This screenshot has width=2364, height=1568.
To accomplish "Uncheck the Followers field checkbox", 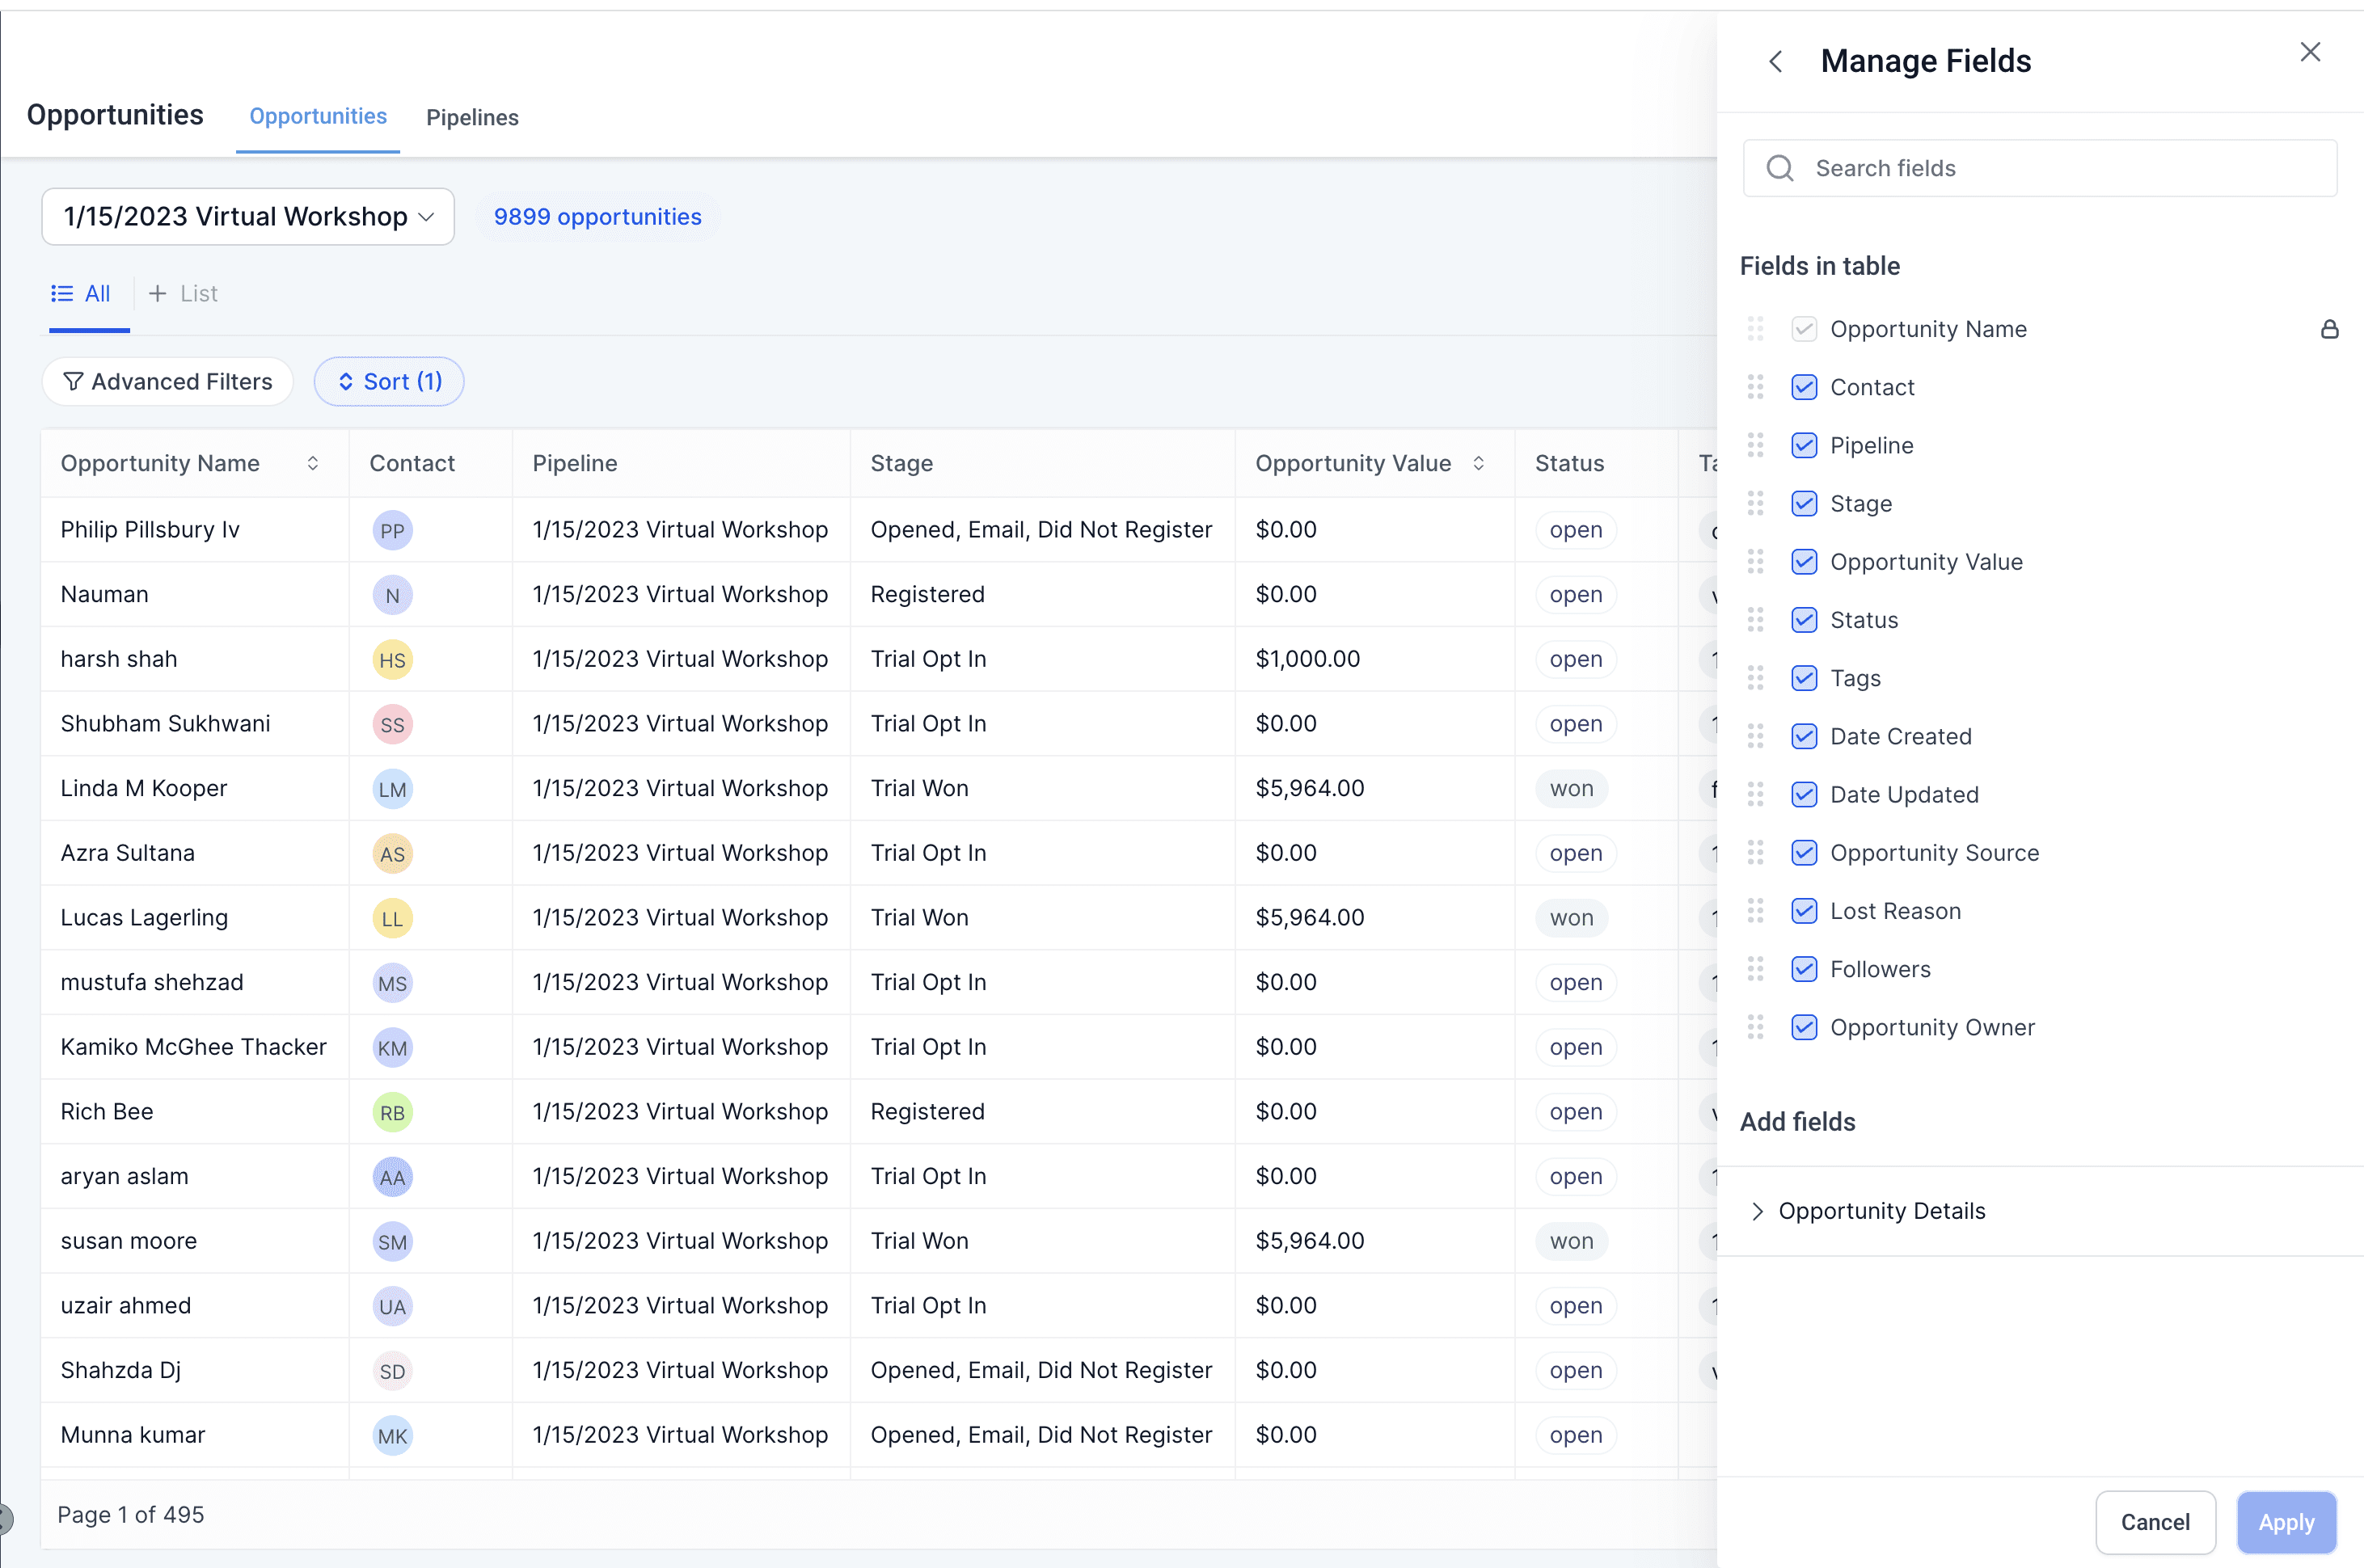I will click(1804, 968).
